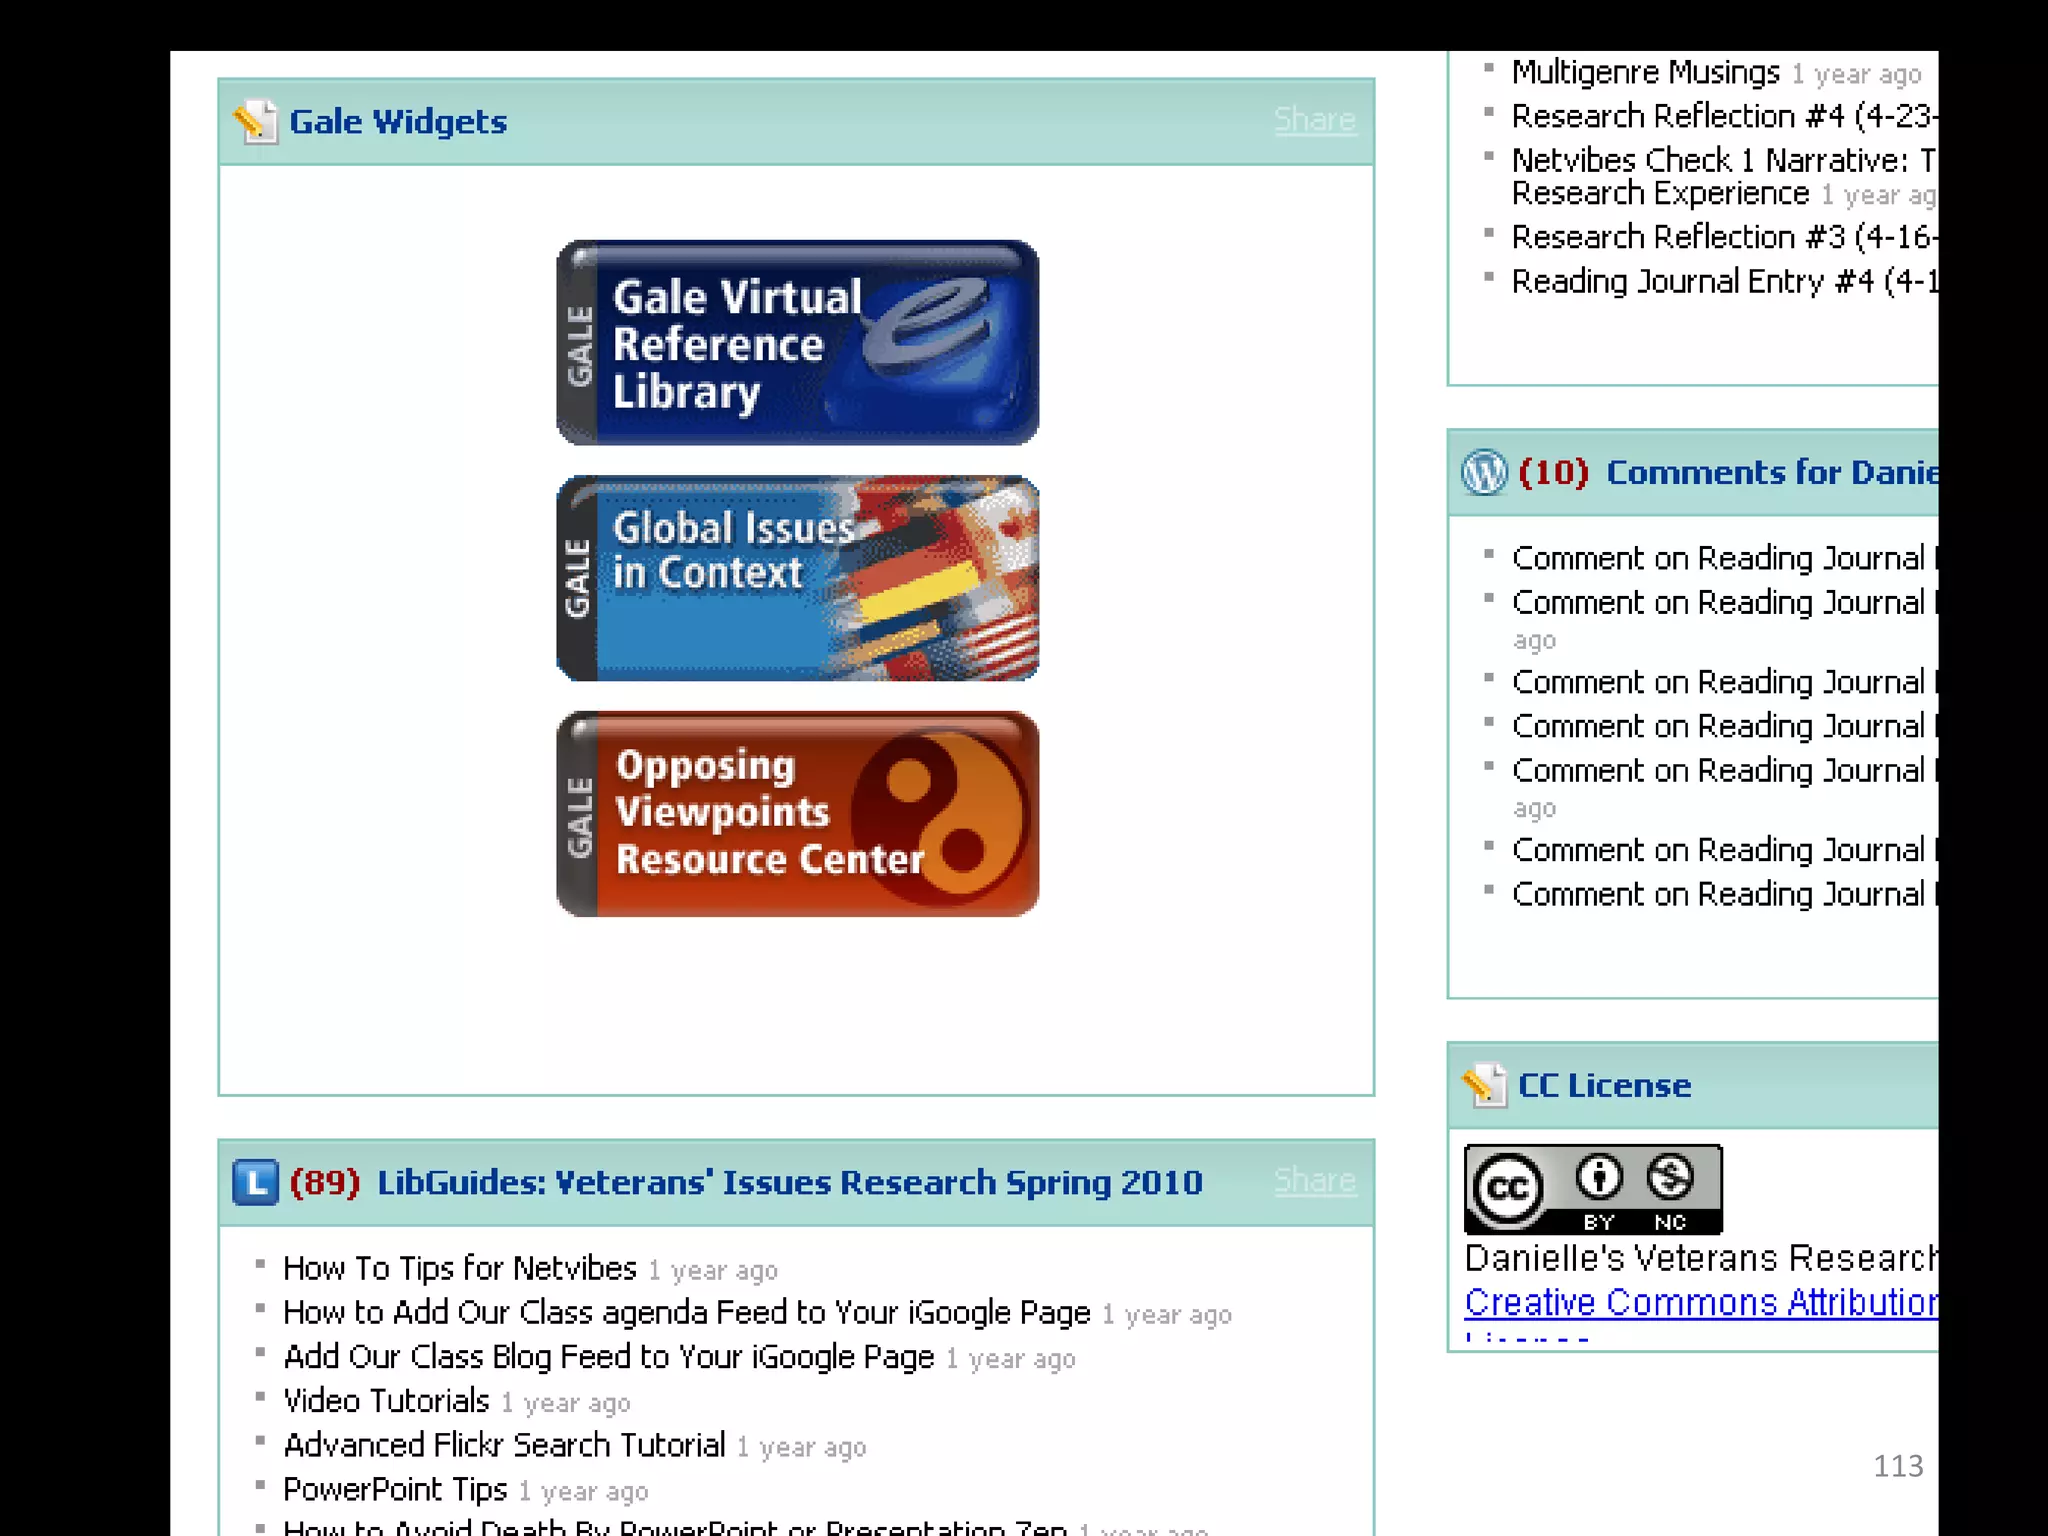Click Share in LibGuides widget header

[x=1314, y=1181]
